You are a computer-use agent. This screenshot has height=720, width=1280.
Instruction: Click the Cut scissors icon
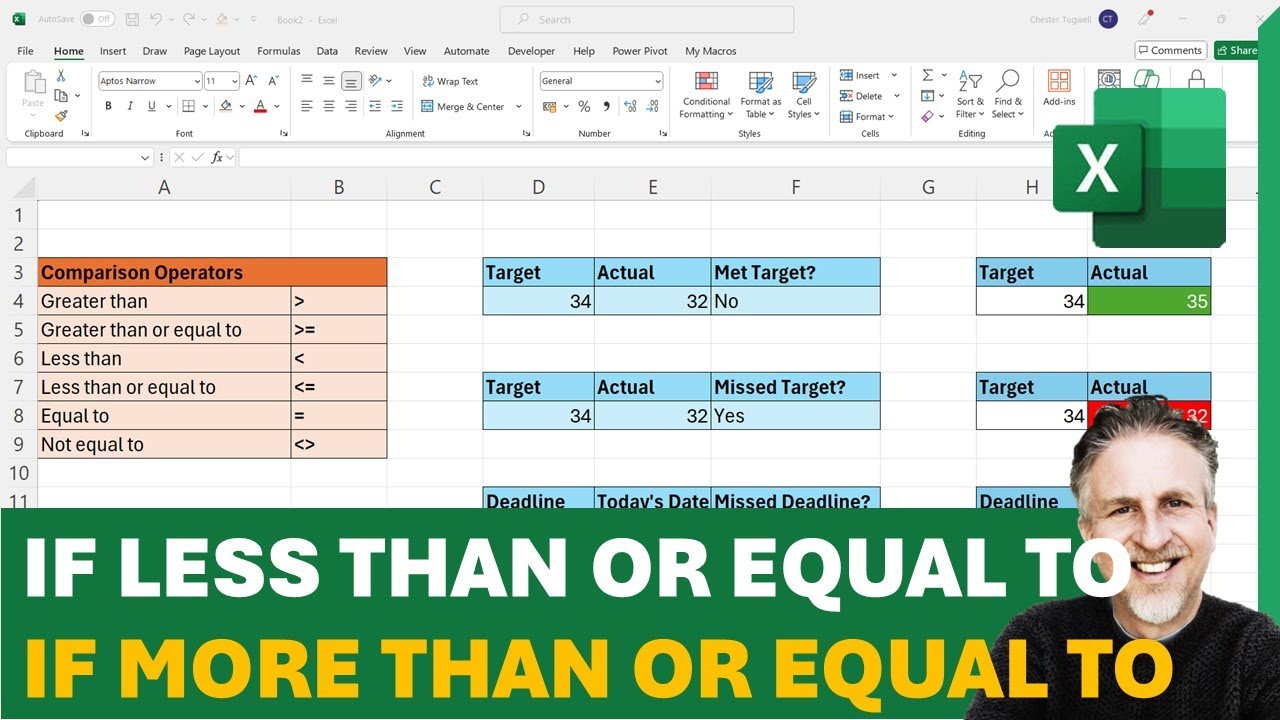(61, 76)
